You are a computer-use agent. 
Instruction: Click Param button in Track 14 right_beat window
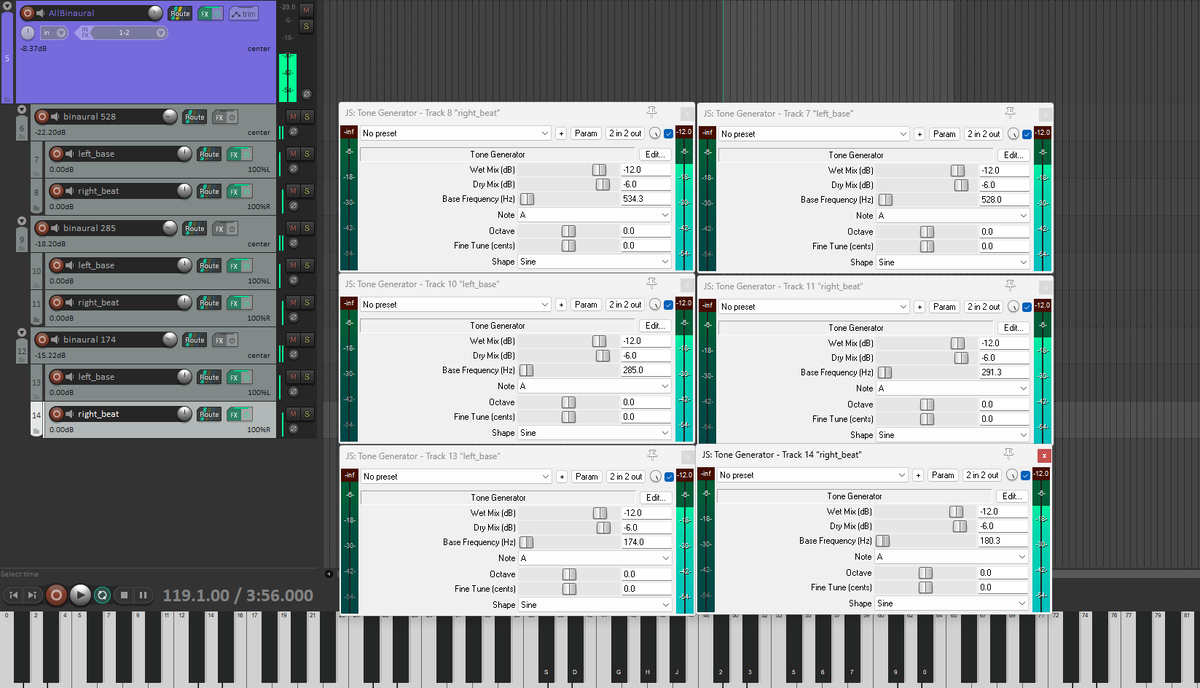[x=943, y=476]
